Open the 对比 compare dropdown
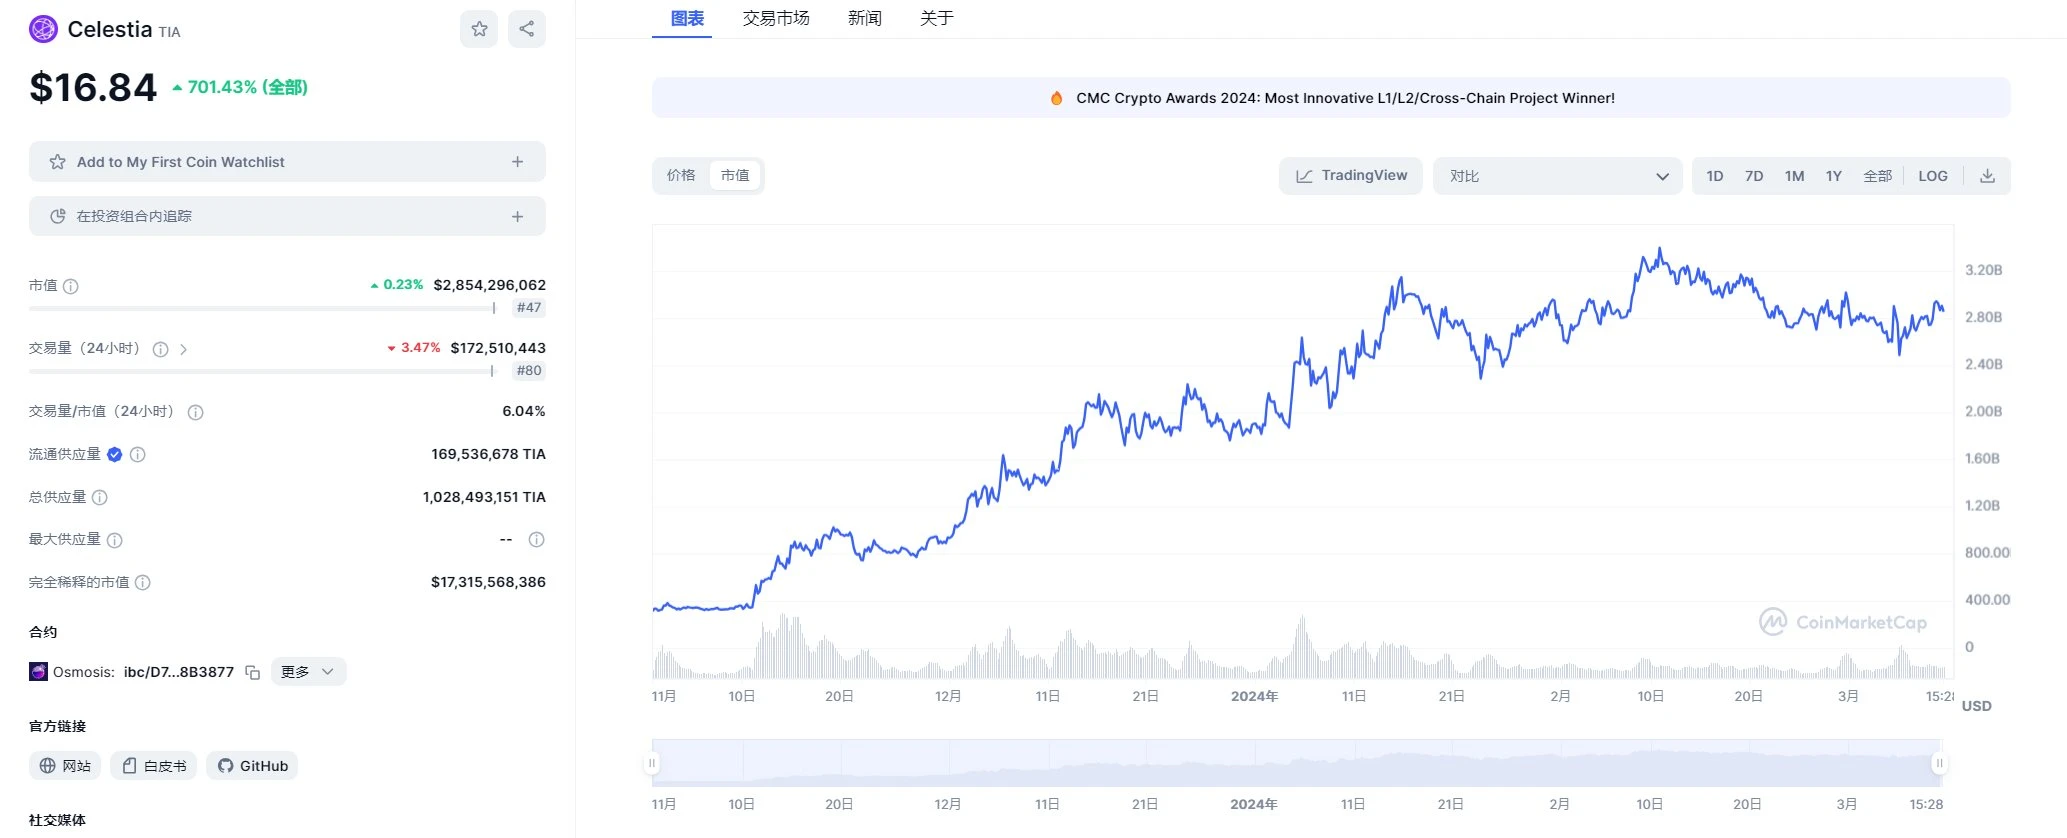Viewport: 2067px width, 838px height. pyautogui.click(x=1557, y=176)
